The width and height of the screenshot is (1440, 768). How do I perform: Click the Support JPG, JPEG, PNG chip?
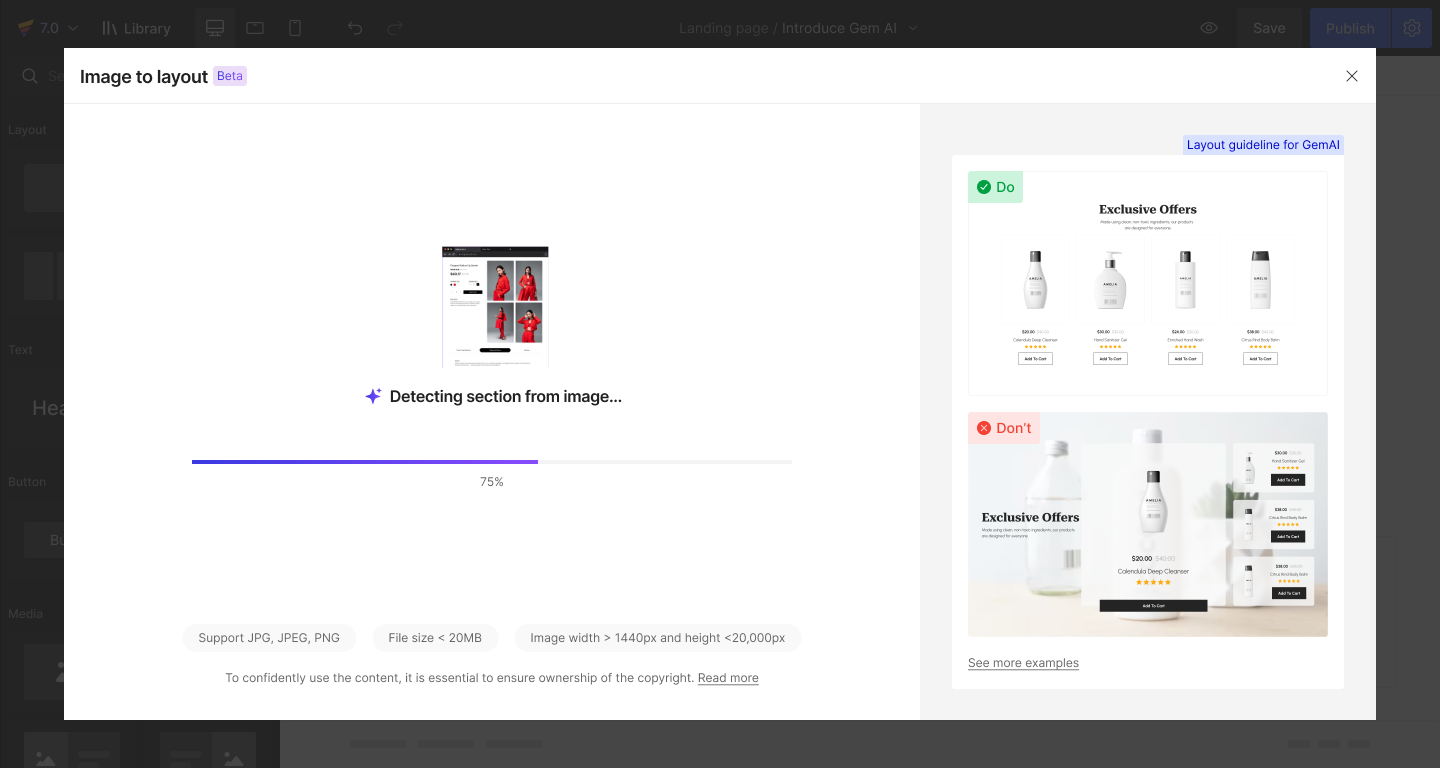pos(269,638)
